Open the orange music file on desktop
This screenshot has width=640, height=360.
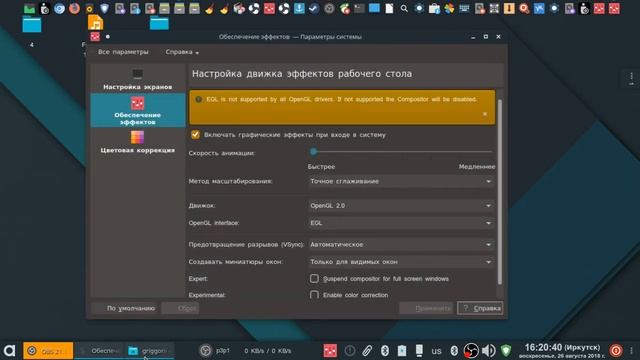(96, 23)
